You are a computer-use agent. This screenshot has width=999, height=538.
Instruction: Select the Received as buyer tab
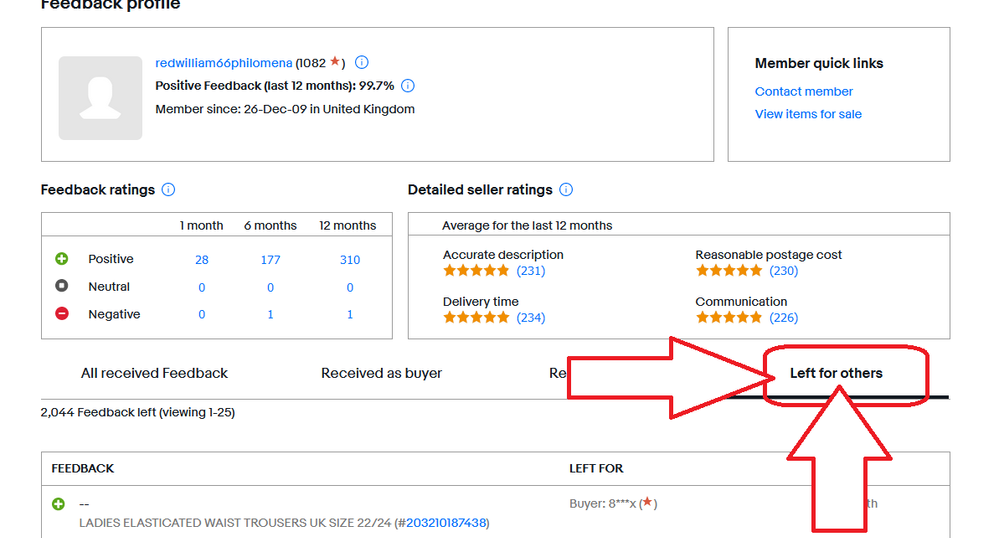[x=381, y=373]
